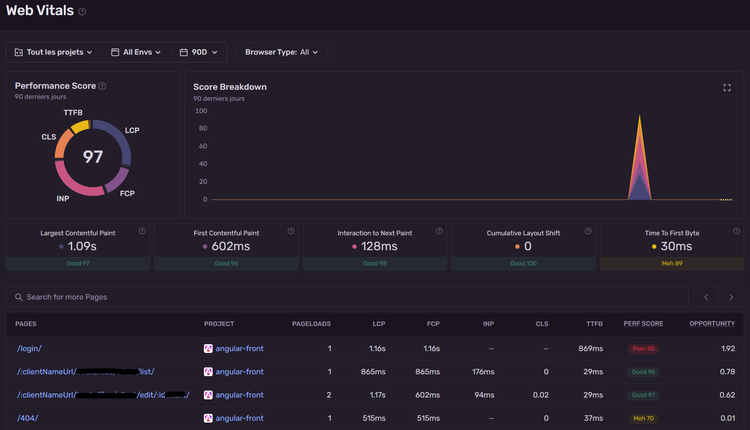Open the Tout les projets project selector
This screenshot has width=750, height=430.
click(x=54, y=52)
